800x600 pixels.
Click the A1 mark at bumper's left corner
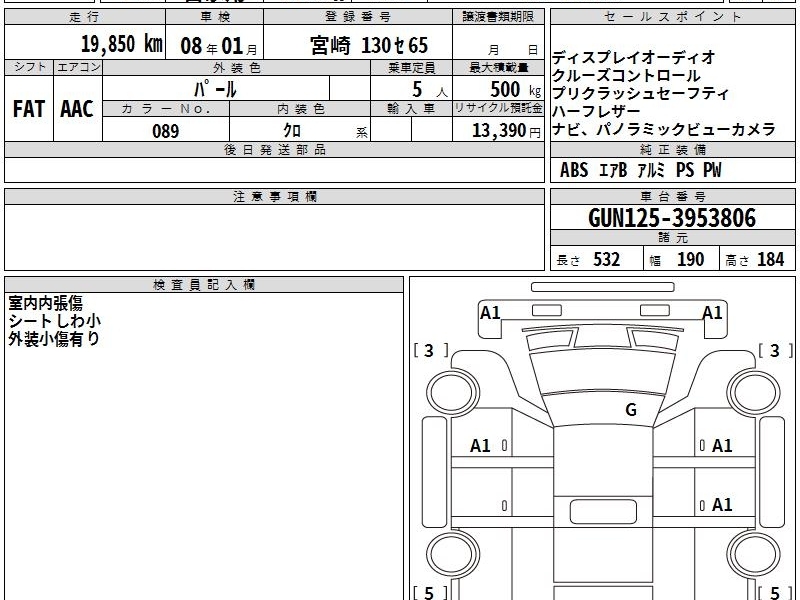pos(490,312)
